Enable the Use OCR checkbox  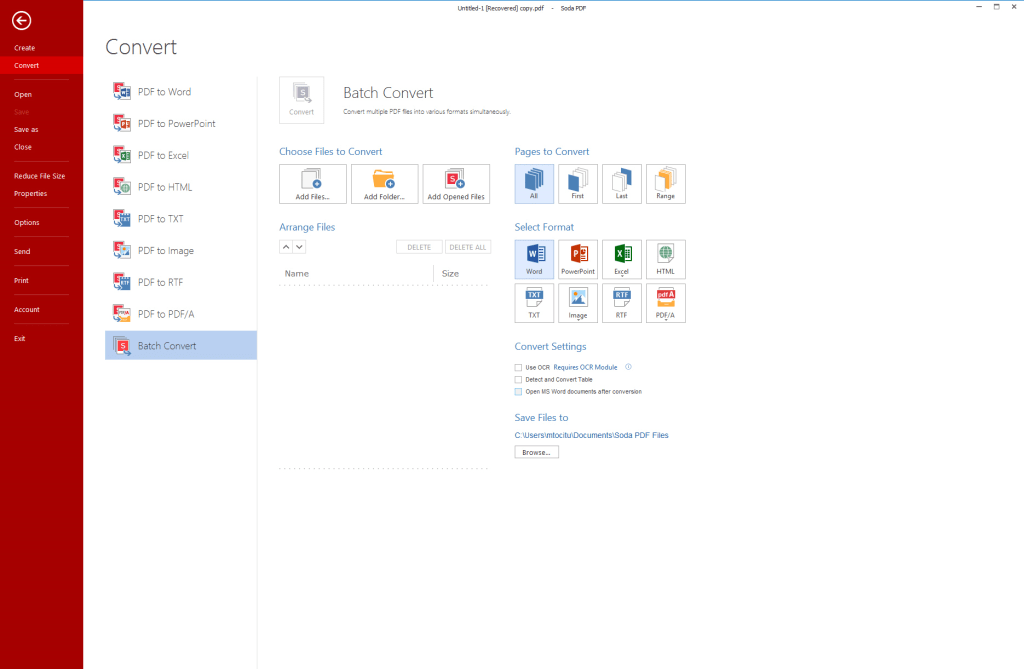[519, 368]
